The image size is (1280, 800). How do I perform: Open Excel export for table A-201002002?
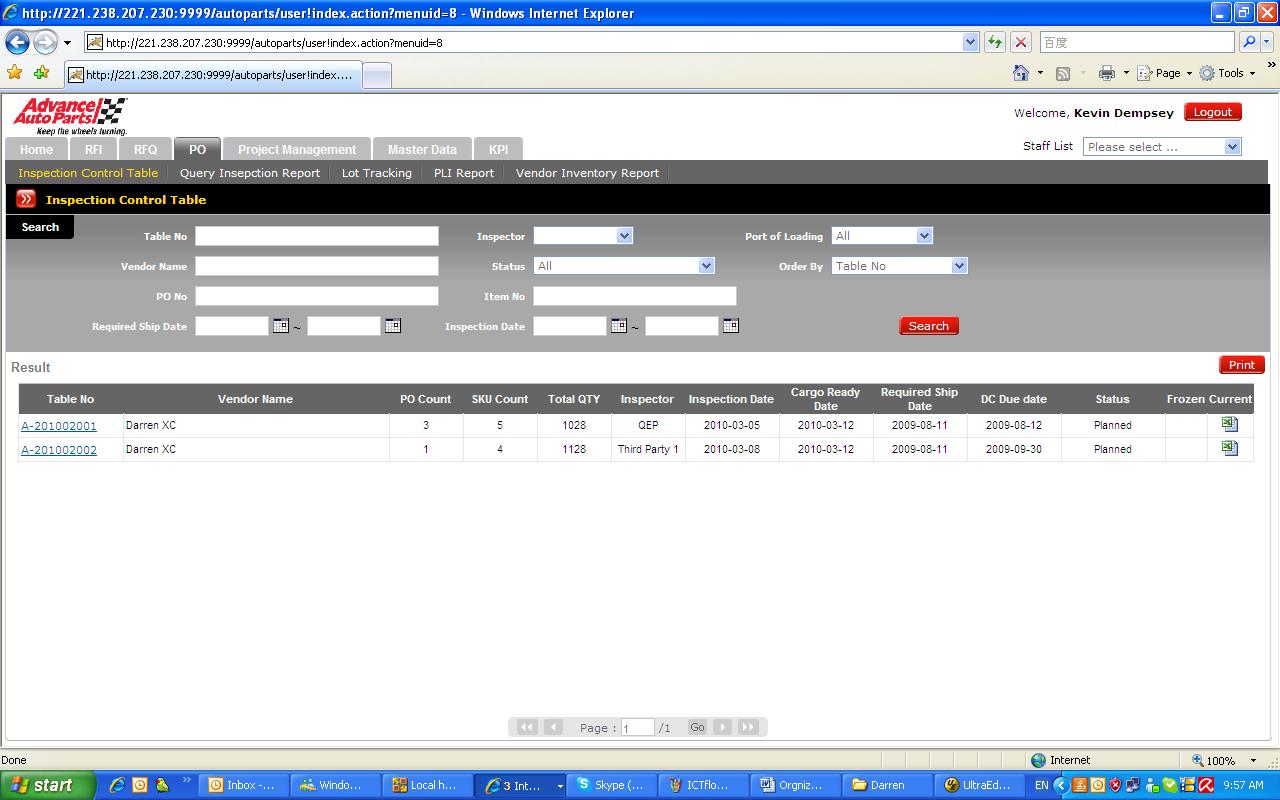pos(1229,449)
